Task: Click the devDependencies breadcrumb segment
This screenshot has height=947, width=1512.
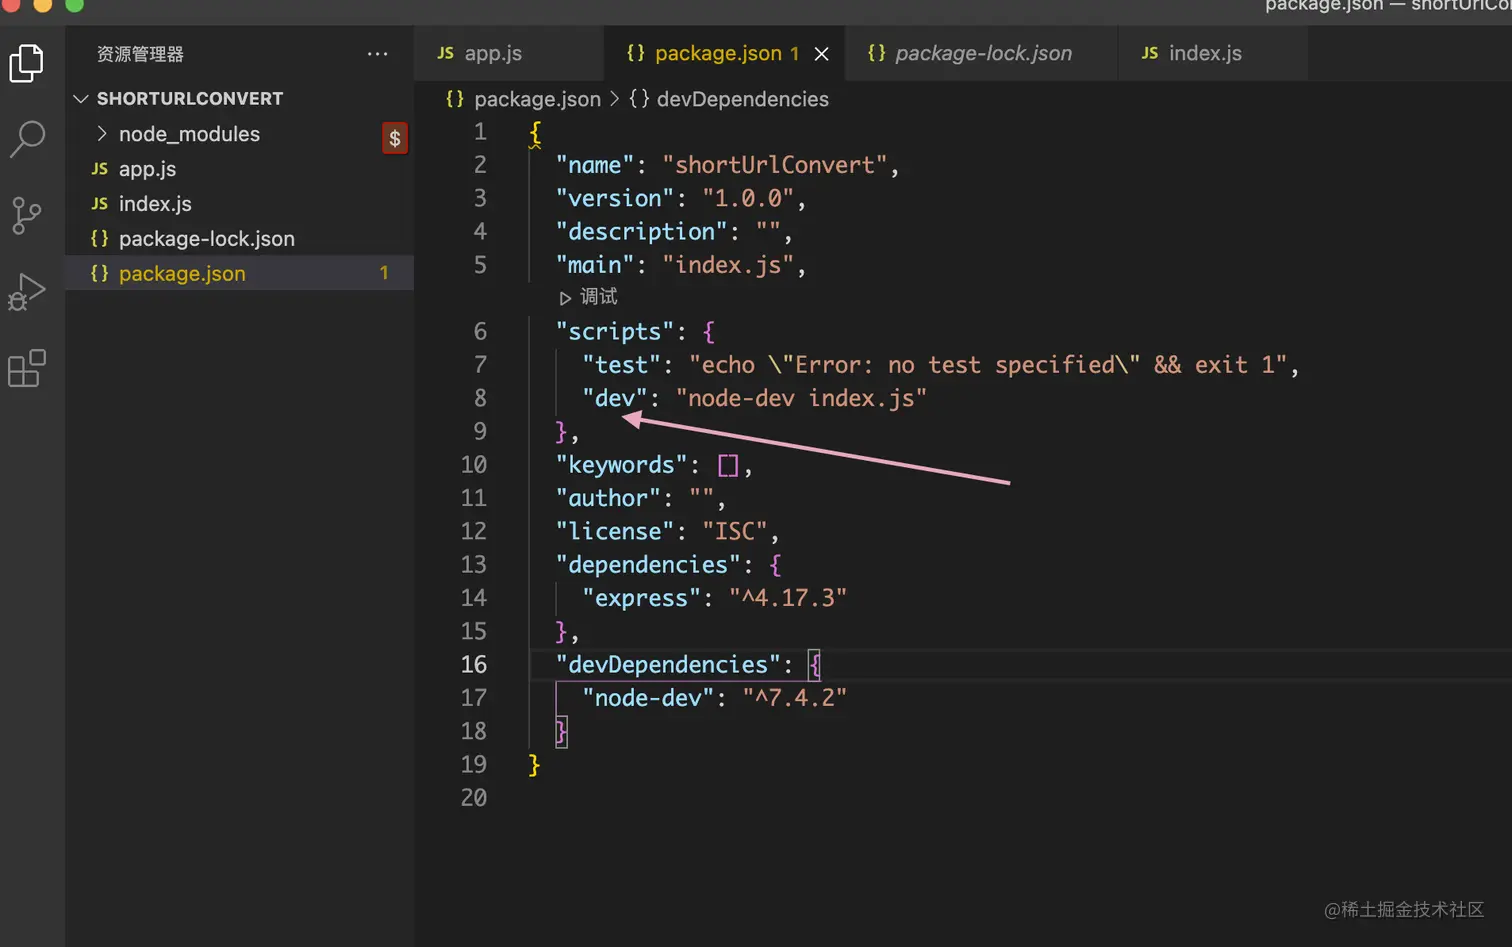Action: 729,99
